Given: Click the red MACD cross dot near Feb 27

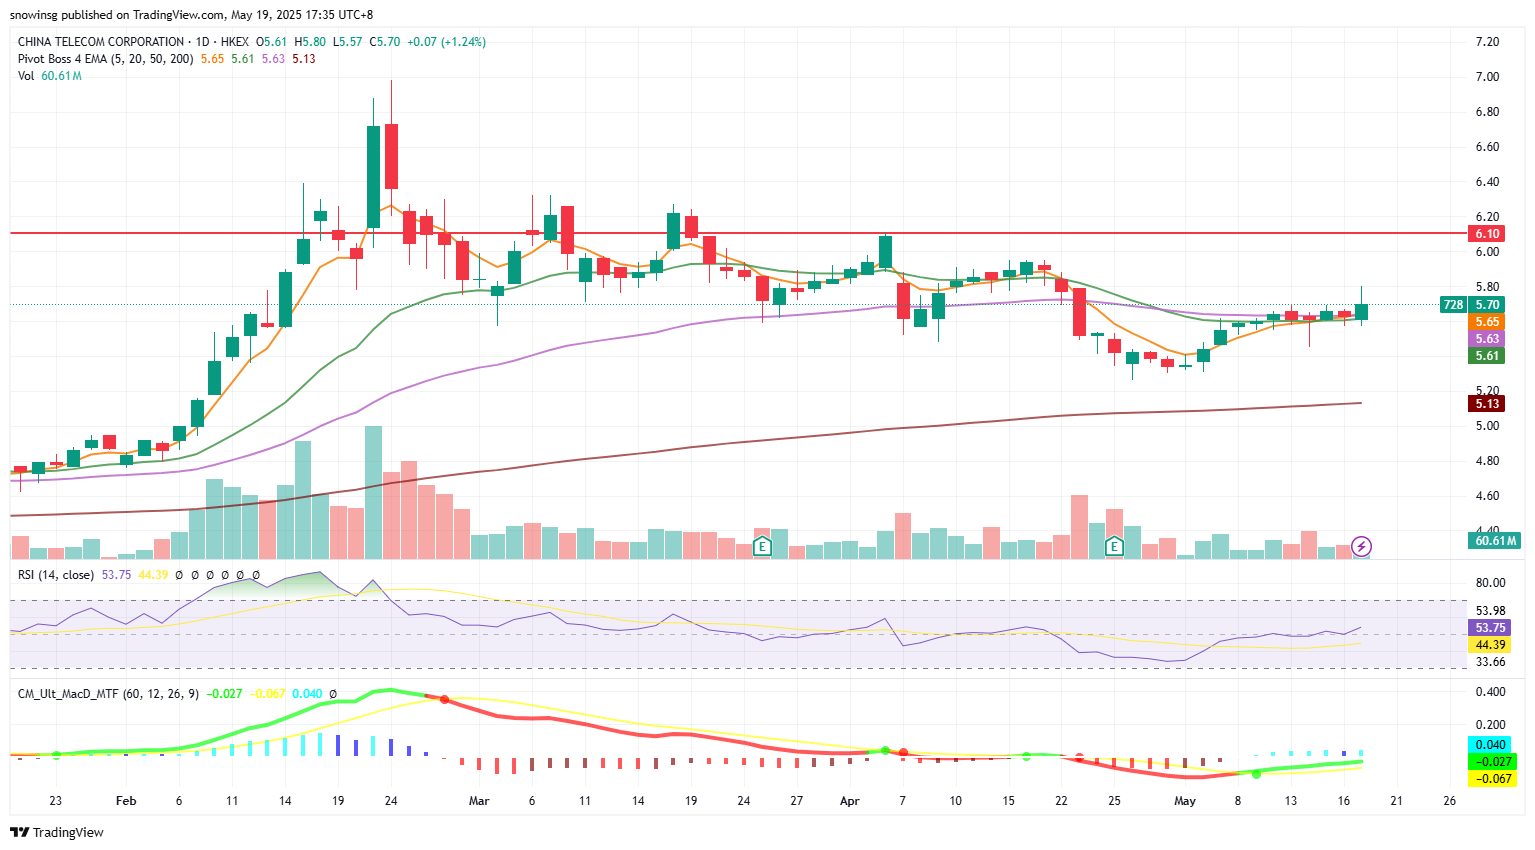Looking at the screenshot, I should pyautogui.click(x=444, y=699).
